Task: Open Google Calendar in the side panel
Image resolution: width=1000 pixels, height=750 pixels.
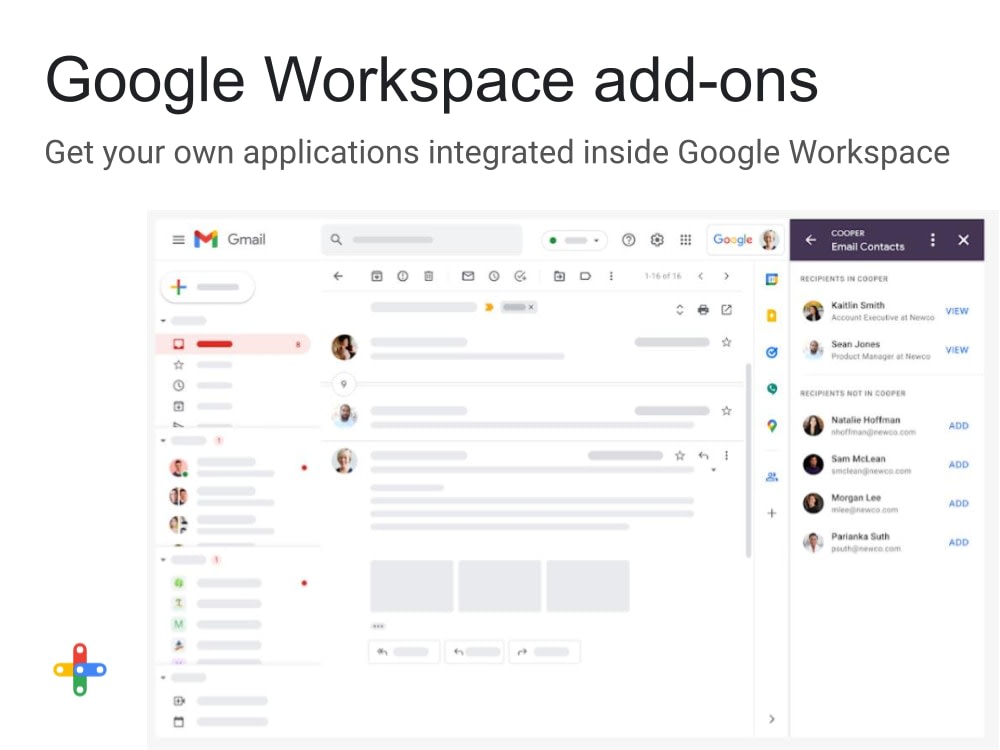Action: (771, 276)
